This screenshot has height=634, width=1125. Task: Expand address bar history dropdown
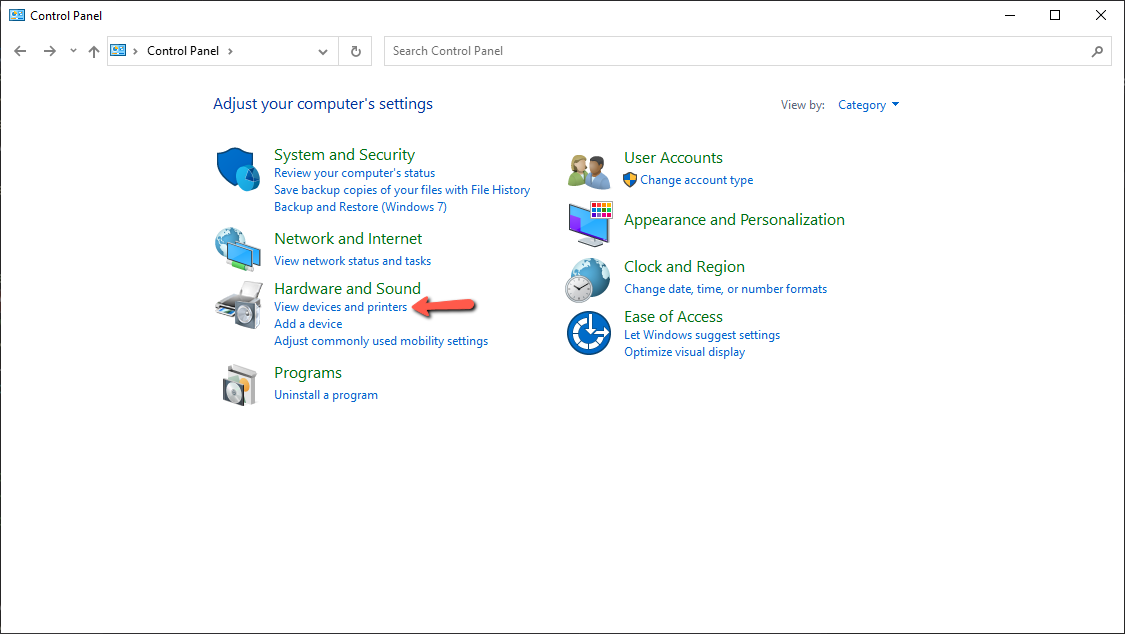[x=323, y=51]
